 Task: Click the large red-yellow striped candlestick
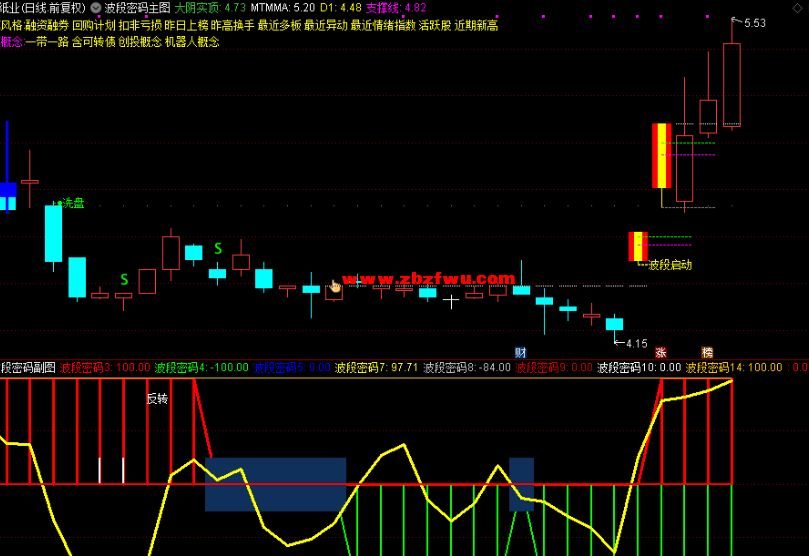click(662, 156)
